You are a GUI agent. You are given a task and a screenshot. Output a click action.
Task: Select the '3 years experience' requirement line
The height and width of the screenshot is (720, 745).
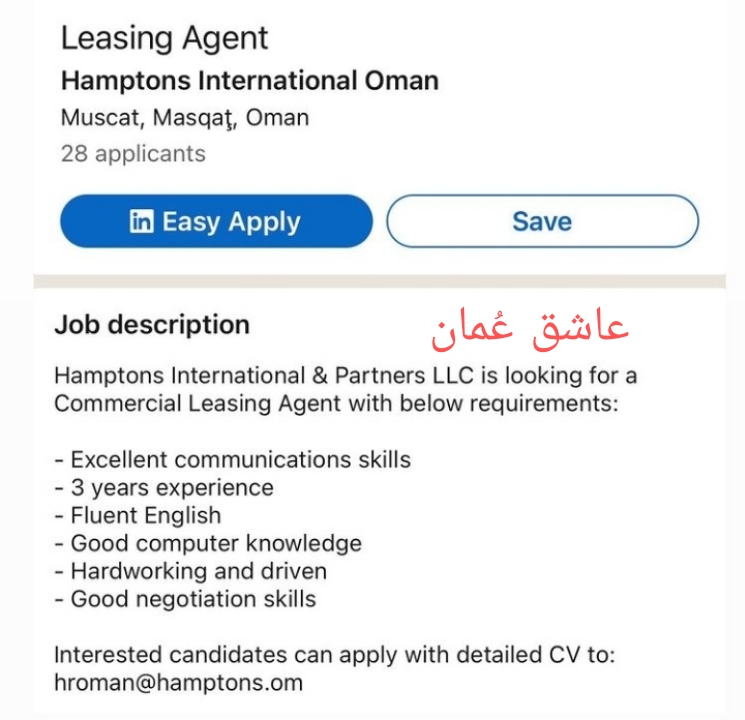coord(163,488)
